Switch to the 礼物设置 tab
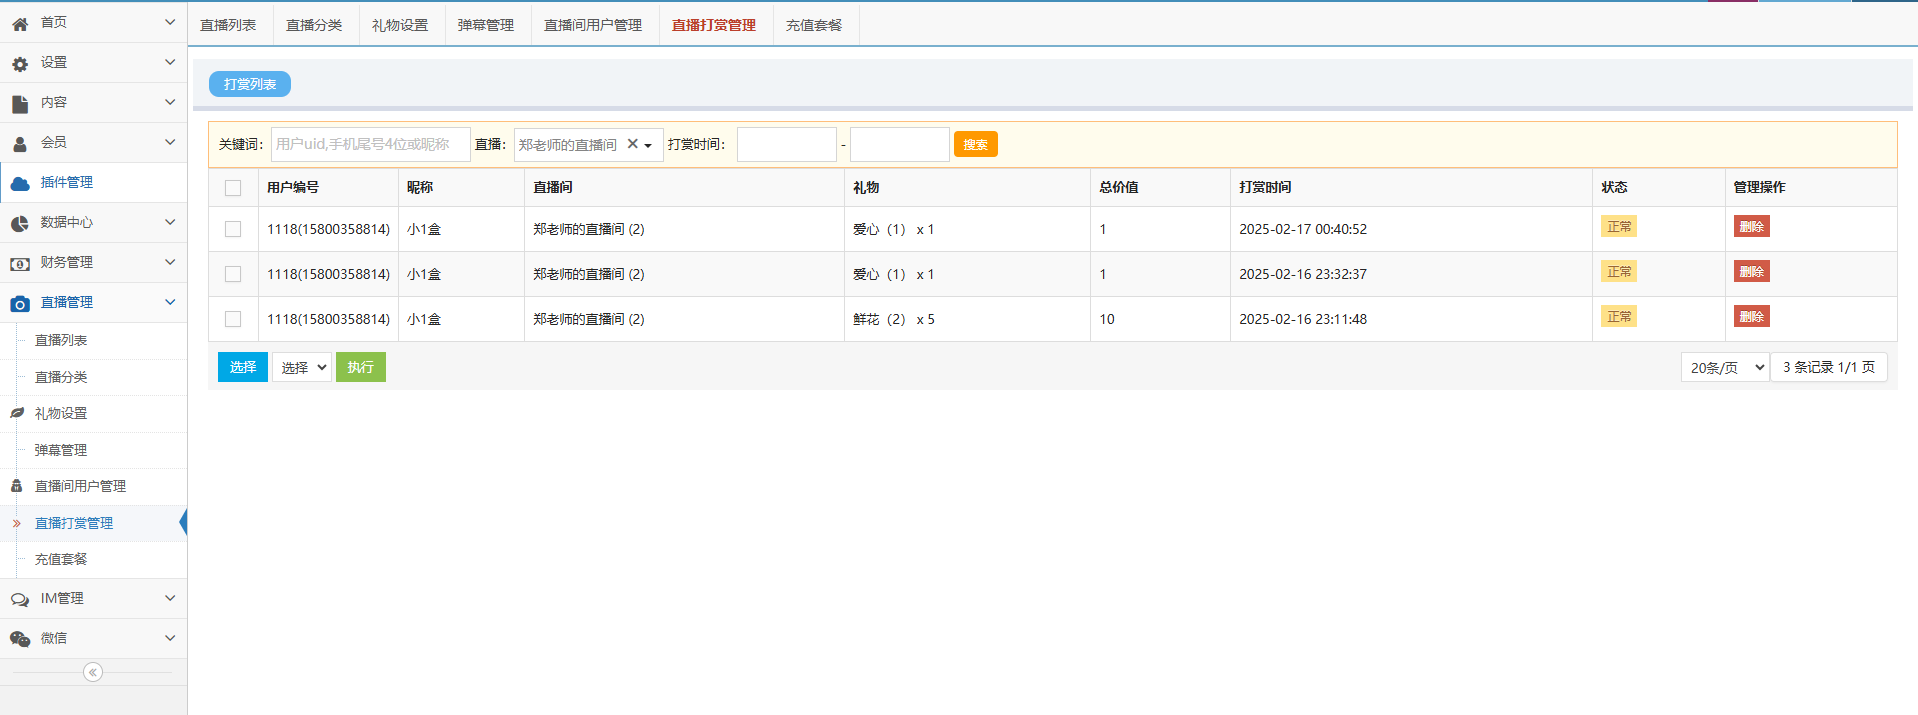 (400, 25)
